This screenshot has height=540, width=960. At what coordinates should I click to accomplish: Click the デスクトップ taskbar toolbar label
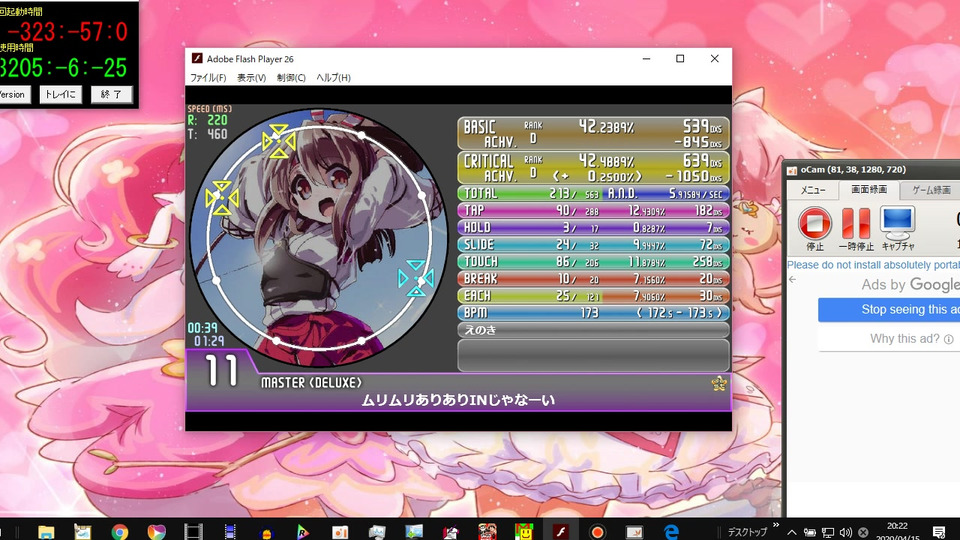748,532
